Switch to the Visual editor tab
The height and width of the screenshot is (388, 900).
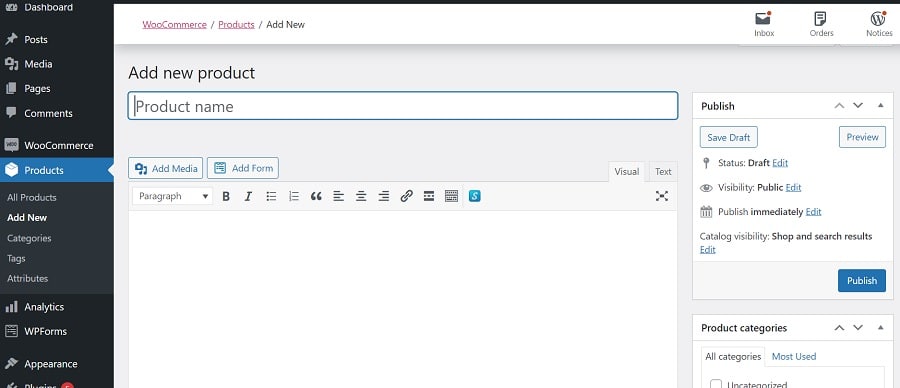(627, 172)
